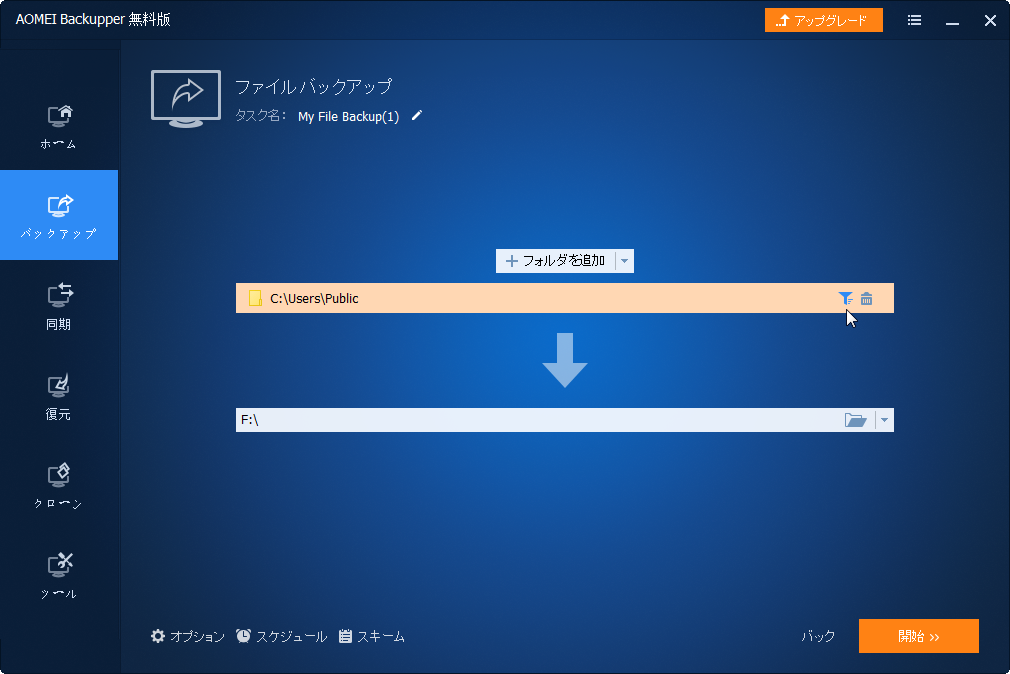Open the hamburger menu icon in title bar
This screenshot has height=674, width=1010.
click(x=914, y=20)
